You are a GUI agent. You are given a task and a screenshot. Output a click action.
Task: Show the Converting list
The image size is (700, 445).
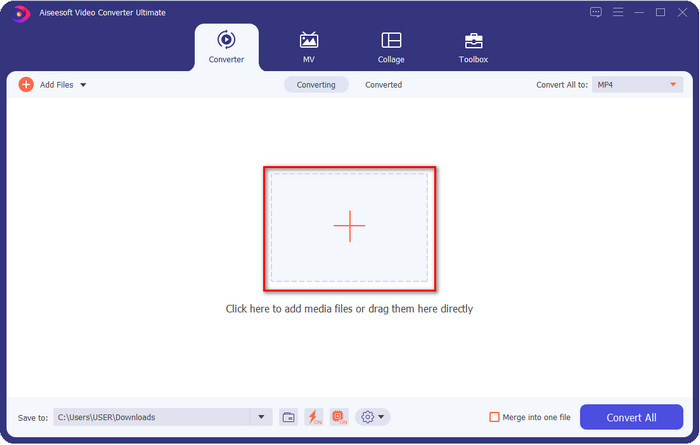tap(316, 85)
